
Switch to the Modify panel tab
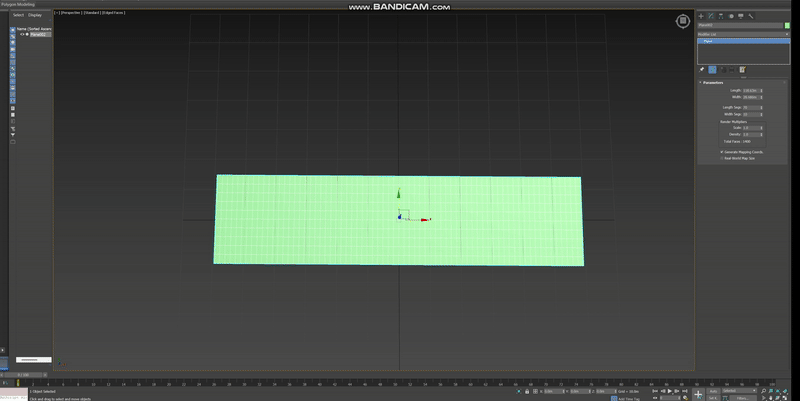click(711, 16)
